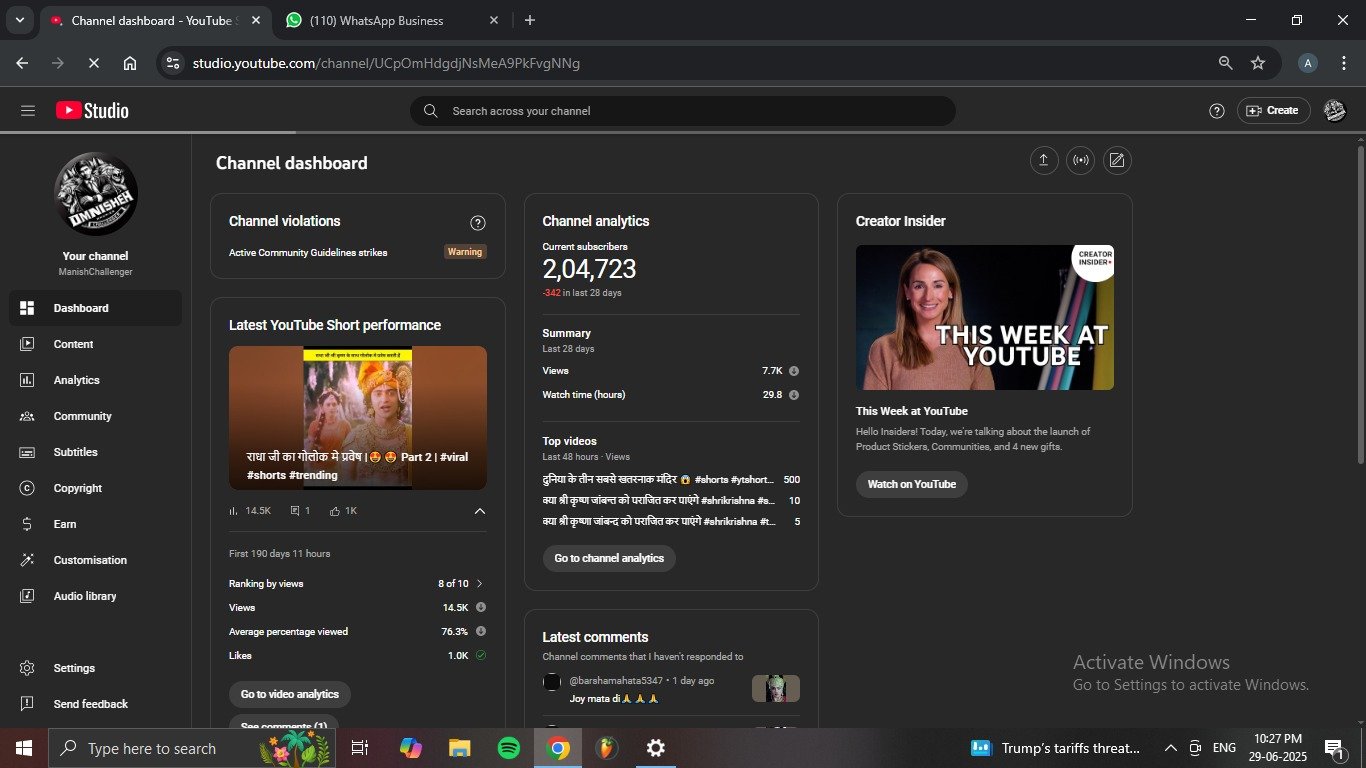1366x768 pixels.
Task: Click the Go live broadcast icon
Action: [1081, 160]
